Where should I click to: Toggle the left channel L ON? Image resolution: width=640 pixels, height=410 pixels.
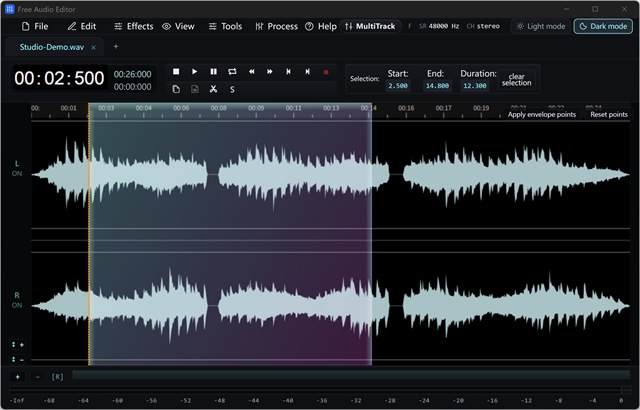click(x=17, y=168)
